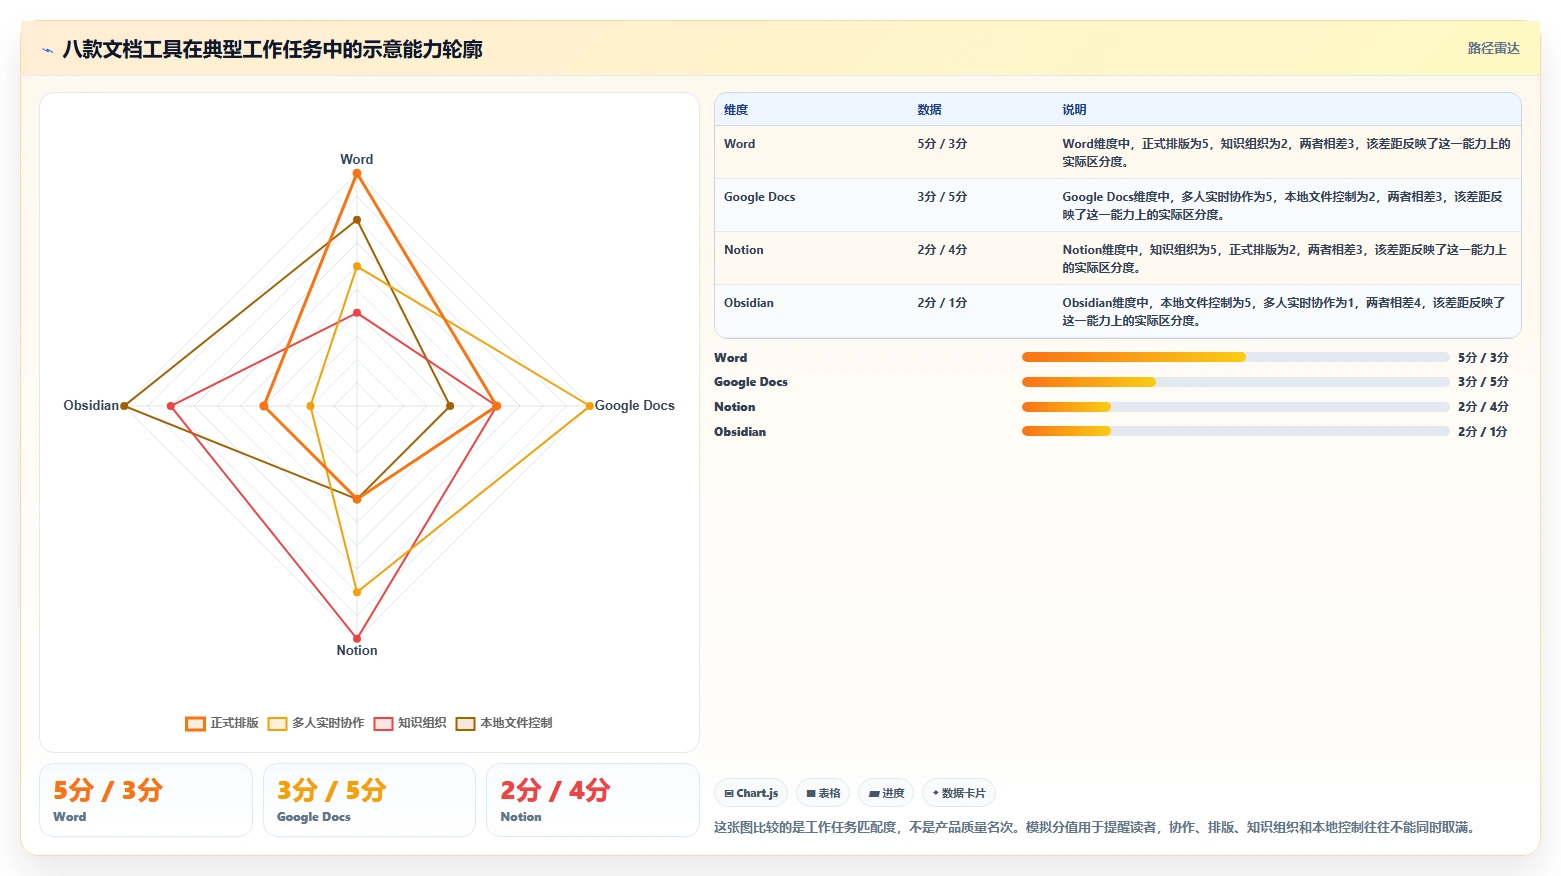Click the 2分 / 1分 value right of Obsidian bar

[1483, 431]
